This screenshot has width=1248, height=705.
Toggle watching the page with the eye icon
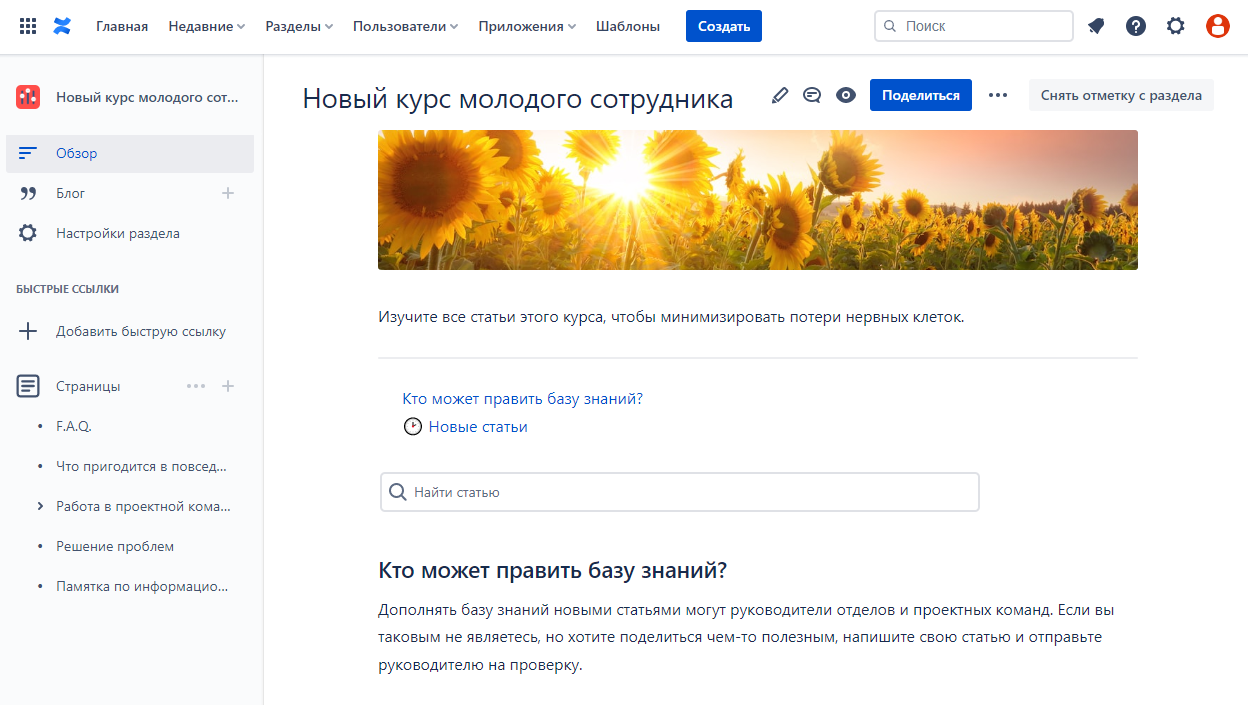point(846,94)
